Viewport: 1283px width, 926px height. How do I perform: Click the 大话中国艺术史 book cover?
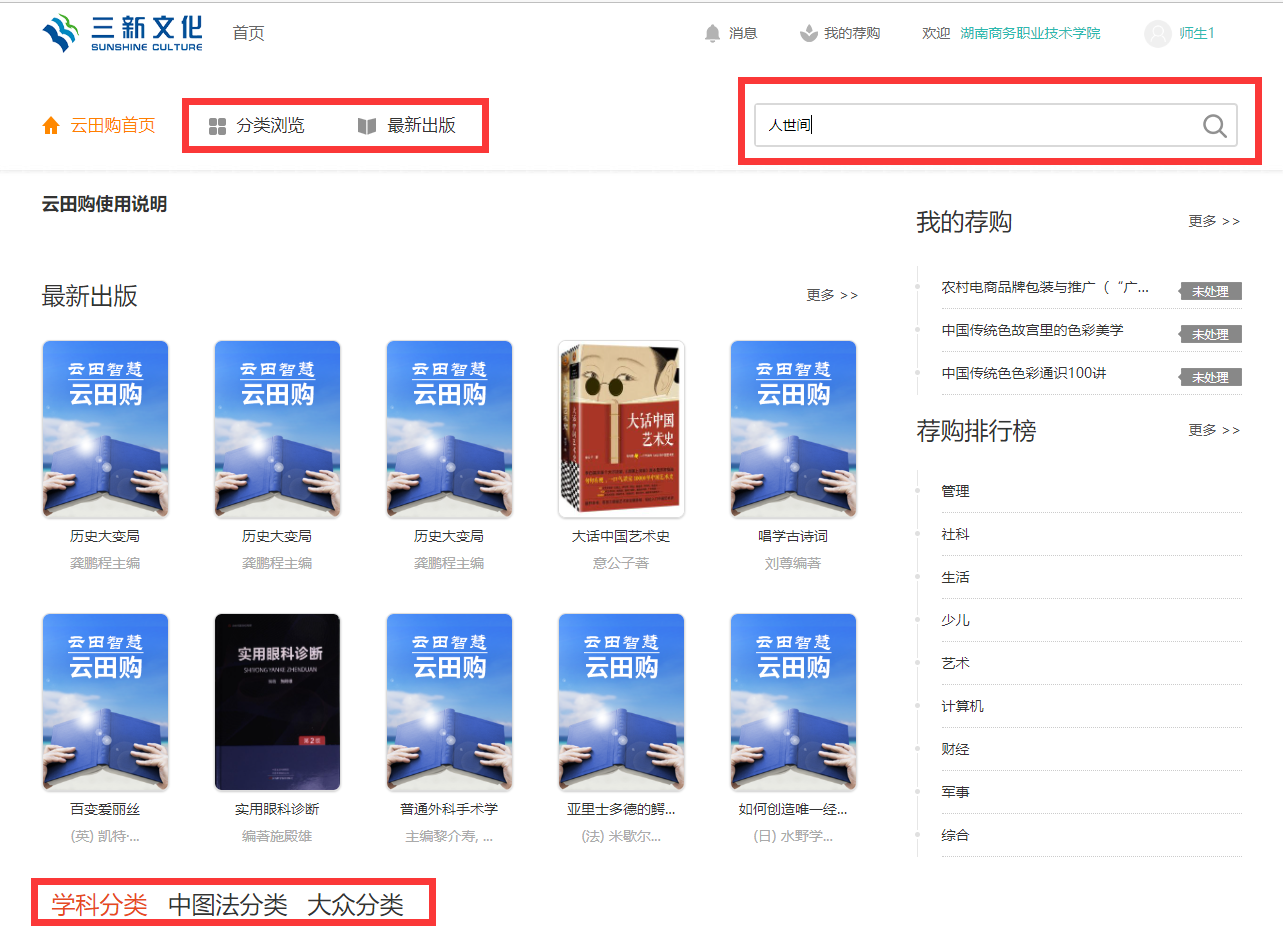click(621, 429)
